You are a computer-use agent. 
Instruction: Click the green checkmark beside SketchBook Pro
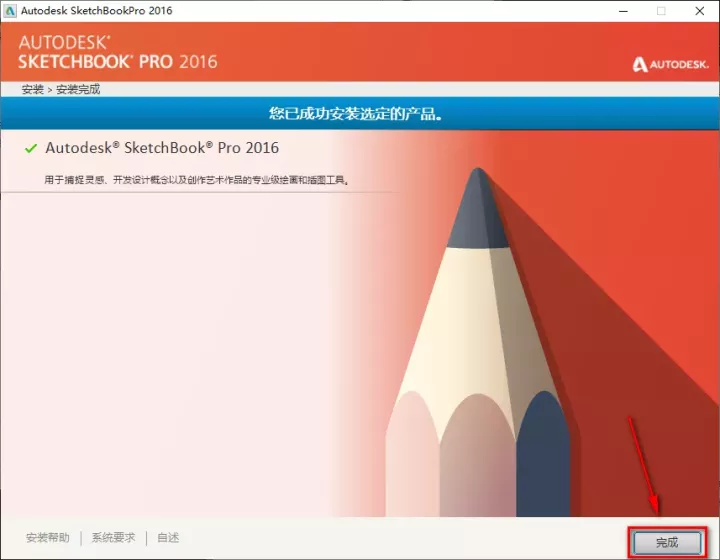coord(31,148)
